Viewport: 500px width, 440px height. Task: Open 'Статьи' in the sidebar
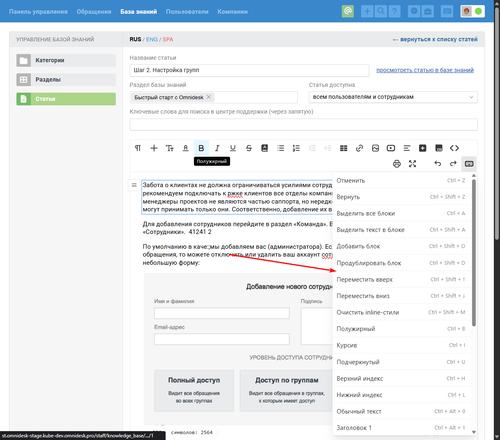[66, 99]
